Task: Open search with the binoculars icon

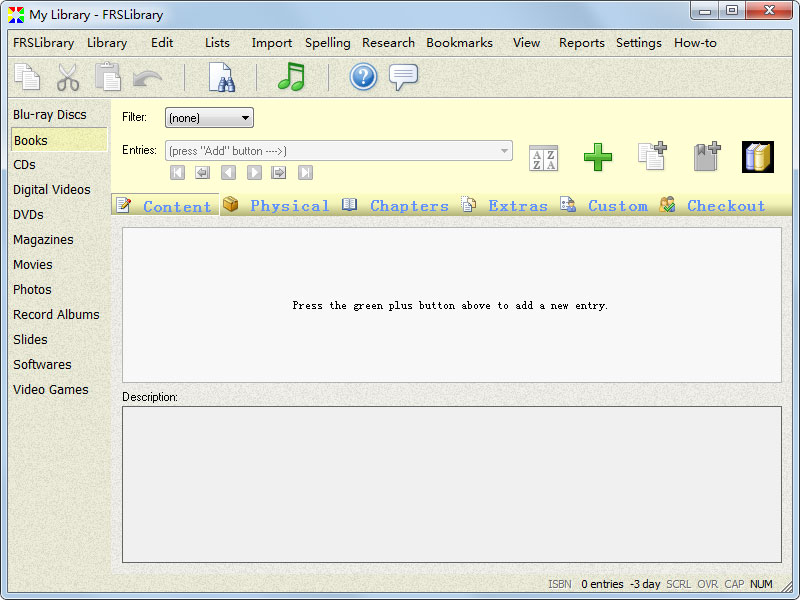Action: coord(220,77)
